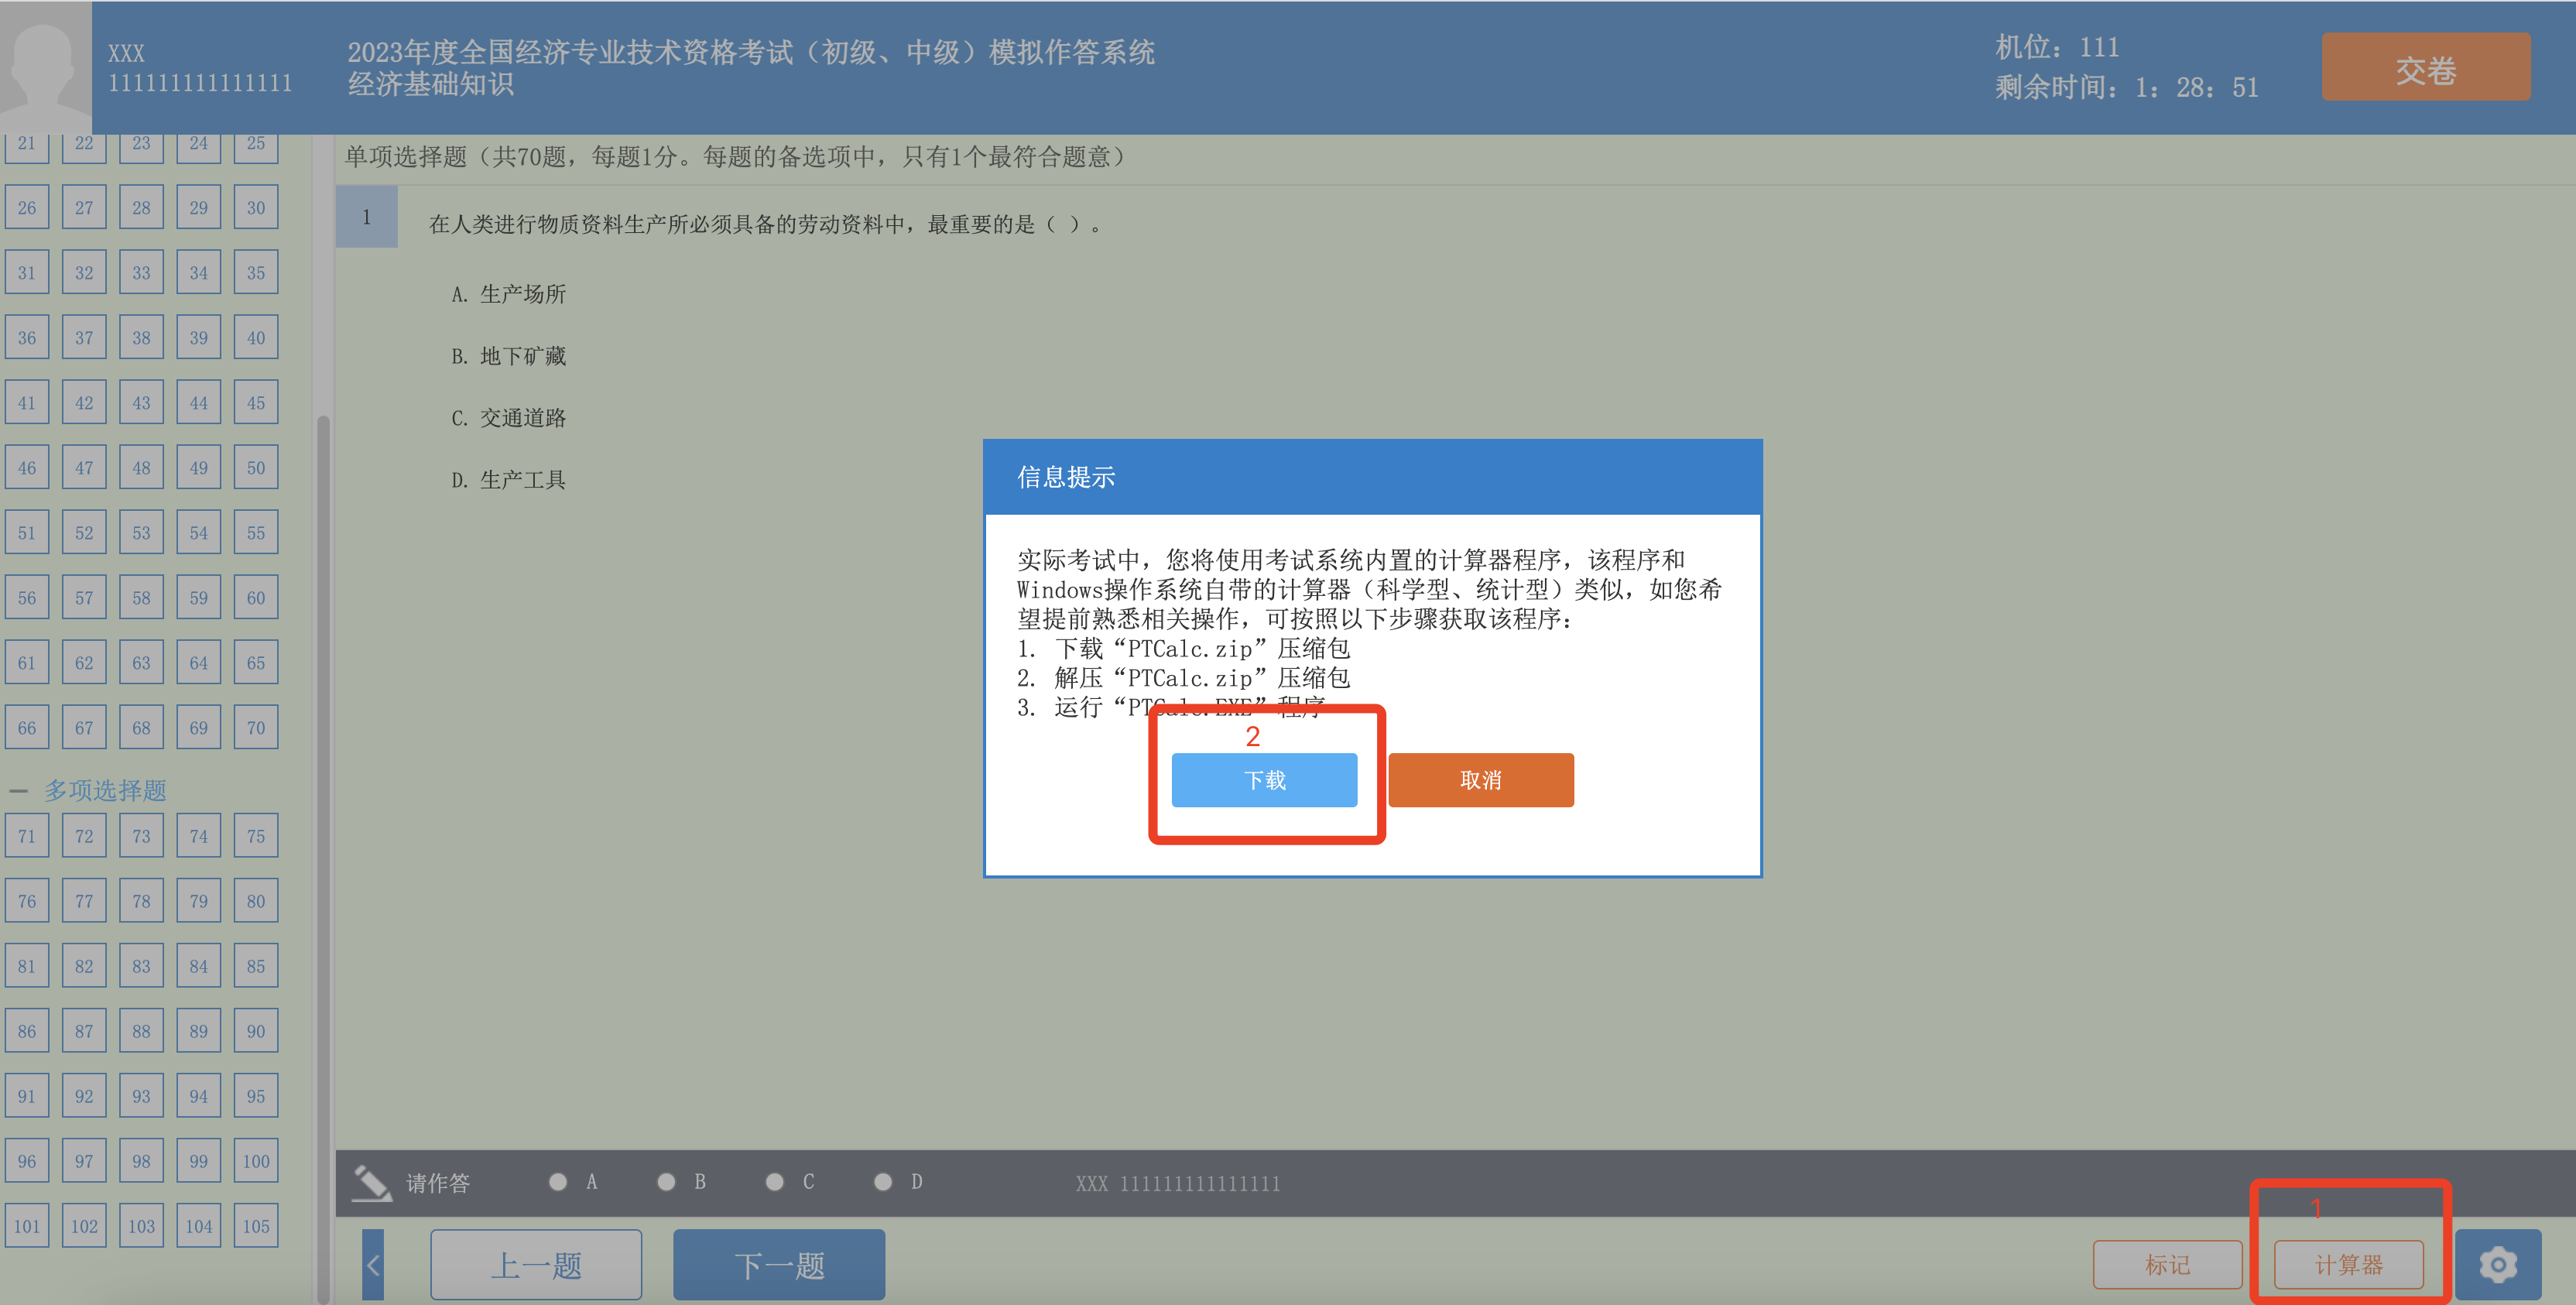Collapse sidebar with left chevron
Screen dimensions: 2576x1305
coord(373,1264)
